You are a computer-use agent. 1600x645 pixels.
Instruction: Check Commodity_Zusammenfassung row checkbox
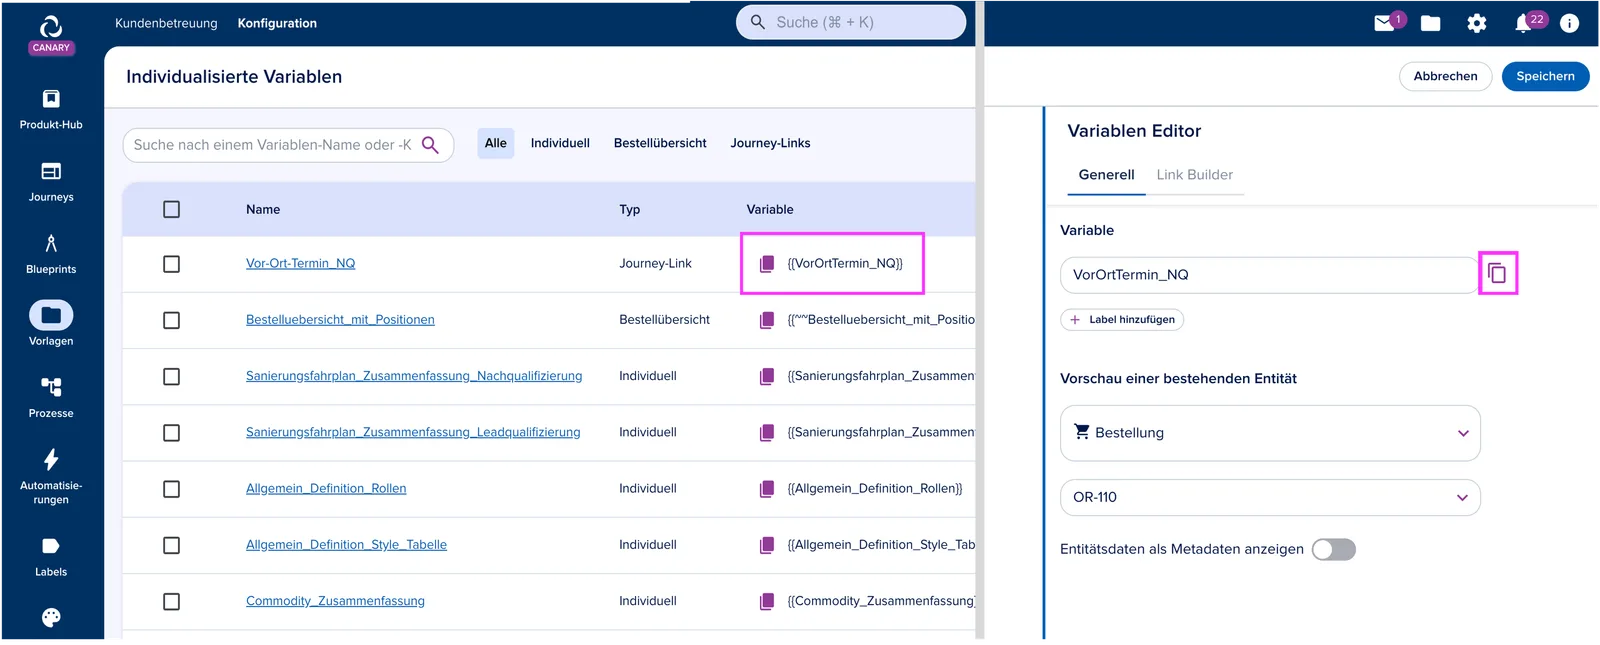(172, 601)
